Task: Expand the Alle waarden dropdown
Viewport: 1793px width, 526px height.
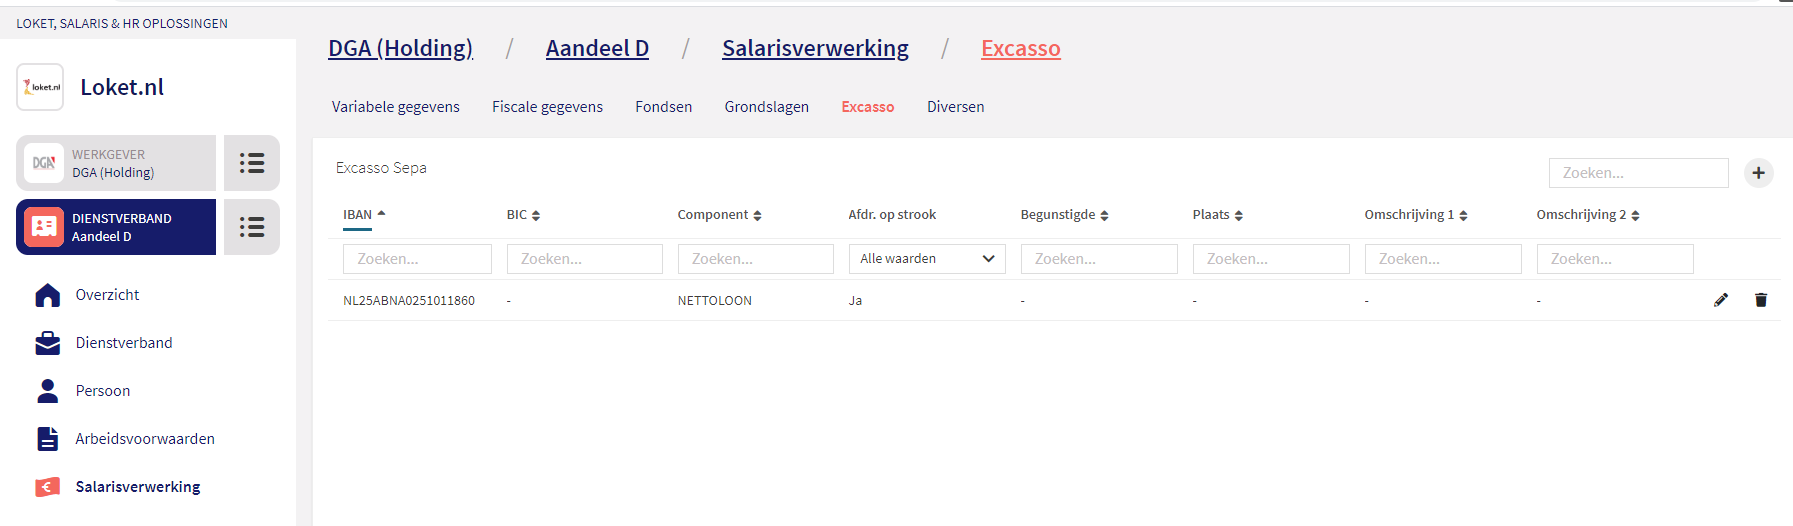Action: click(926, 259)
